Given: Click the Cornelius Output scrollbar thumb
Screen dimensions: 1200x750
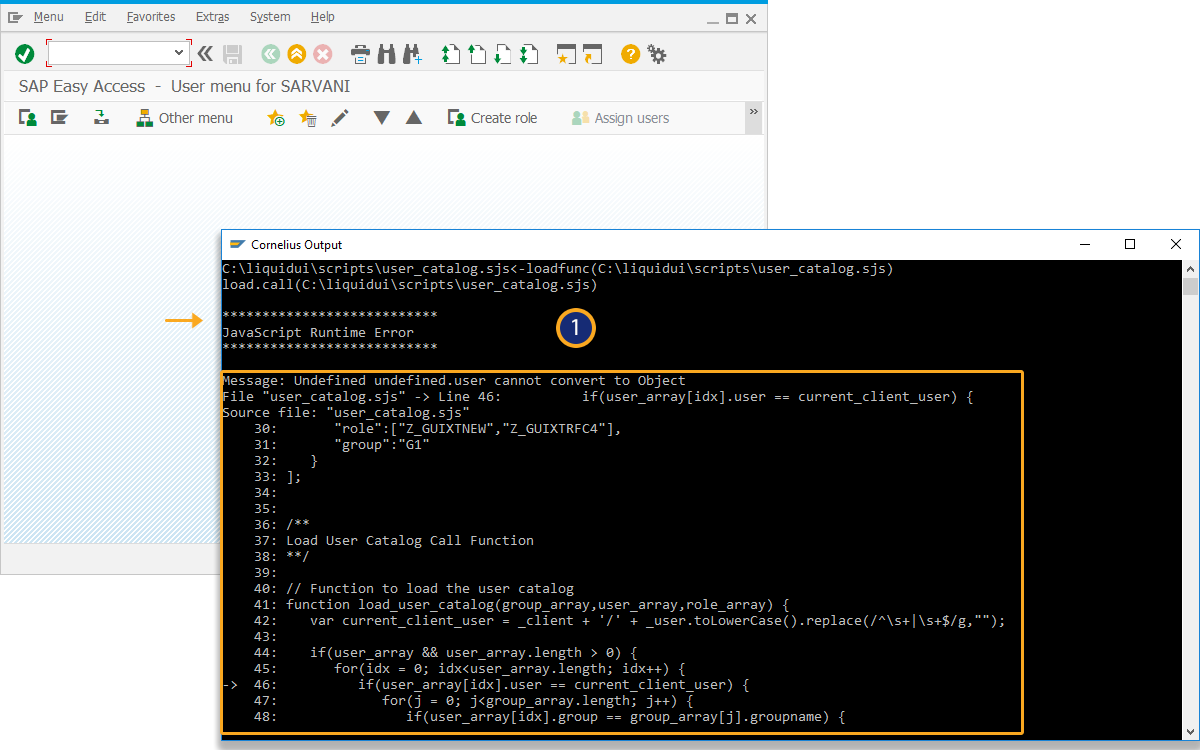Looking at the screenshot, I should coord(1190,288).
